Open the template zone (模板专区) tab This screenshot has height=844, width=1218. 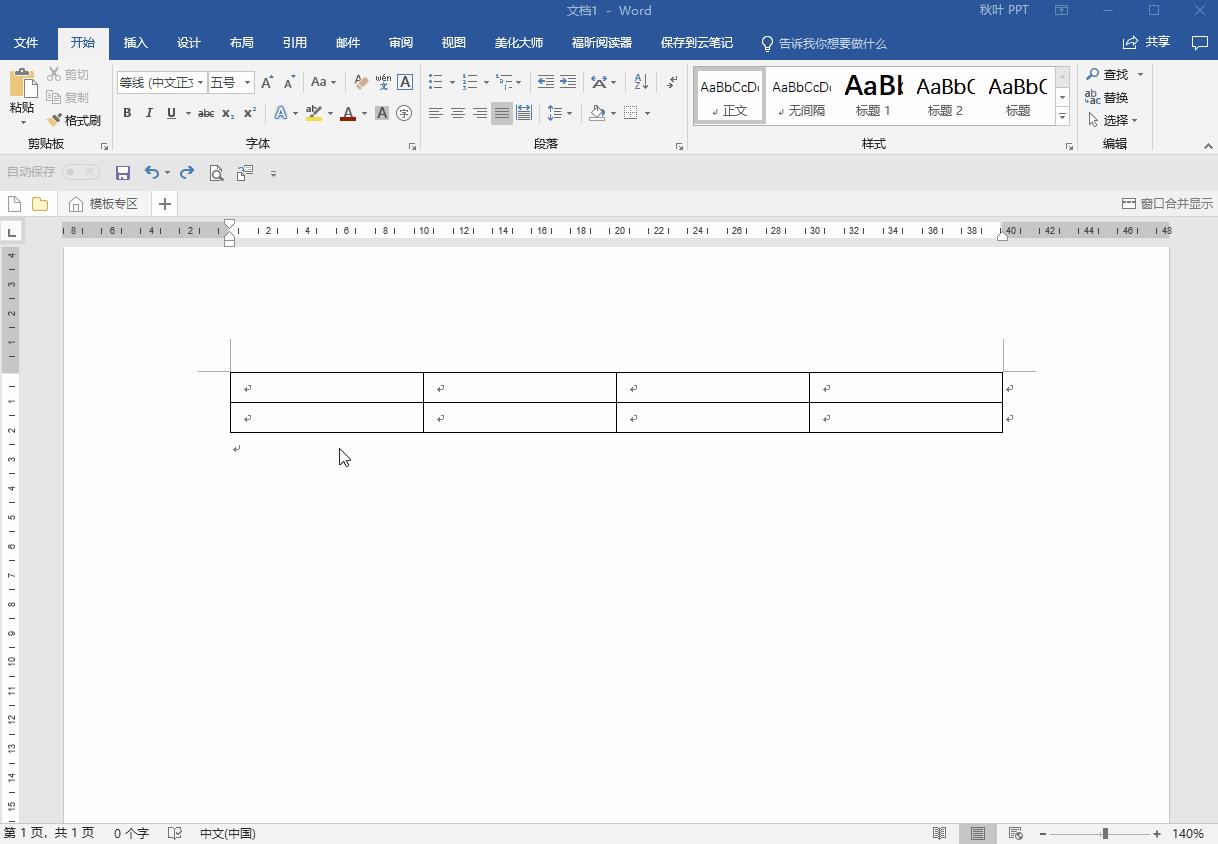(104, 204)
